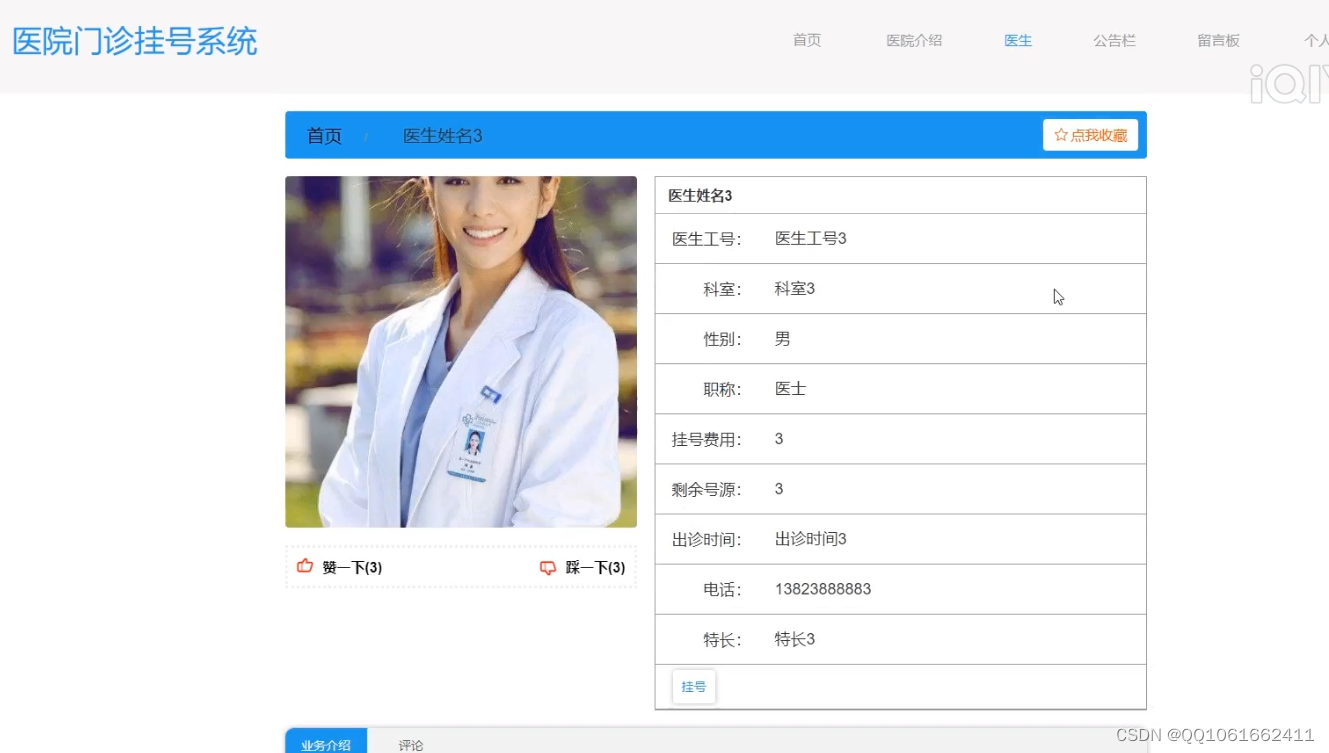The image size is (1329, 753).
Task: Click the 点我收藏 favorite button
Action: tap(1090, 135)
